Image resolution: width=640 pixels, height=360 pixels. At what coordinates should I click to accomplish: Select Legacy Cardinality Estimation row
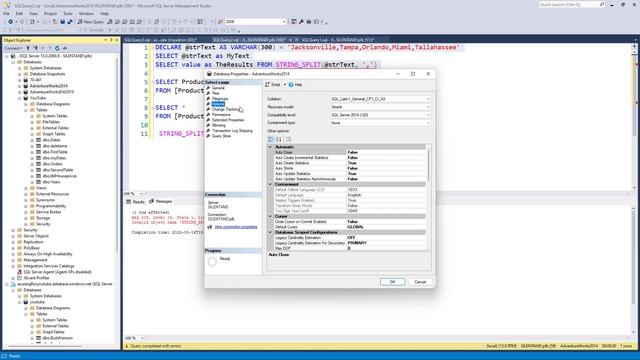coord(350,238)
